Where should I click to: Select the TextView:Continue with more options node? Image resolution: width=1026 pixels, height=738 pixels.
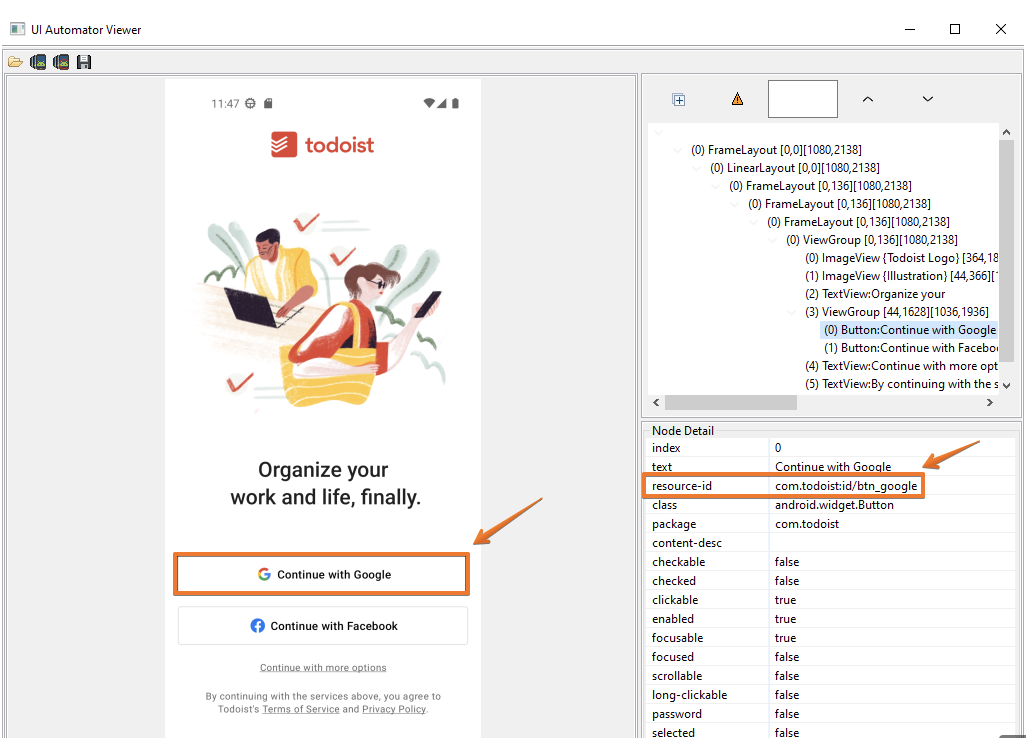click(901, 366)
